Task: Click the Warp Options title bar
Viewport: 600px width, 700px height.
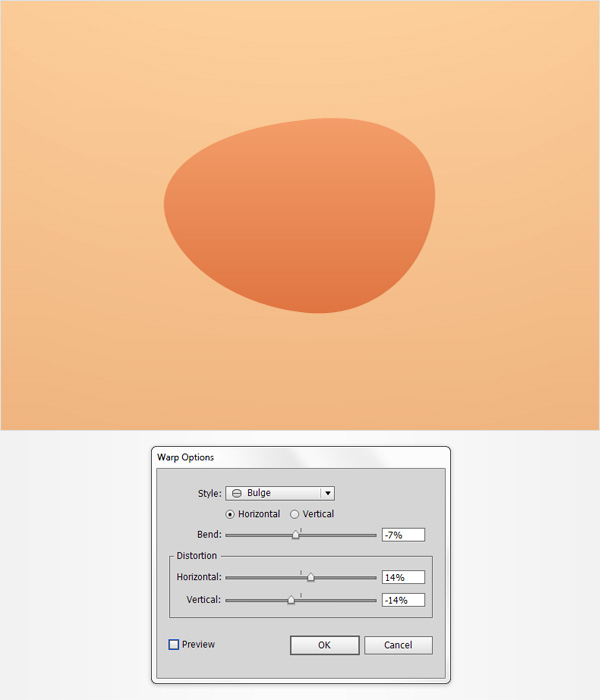Action: pyautogui.click(x=300, y=457)
